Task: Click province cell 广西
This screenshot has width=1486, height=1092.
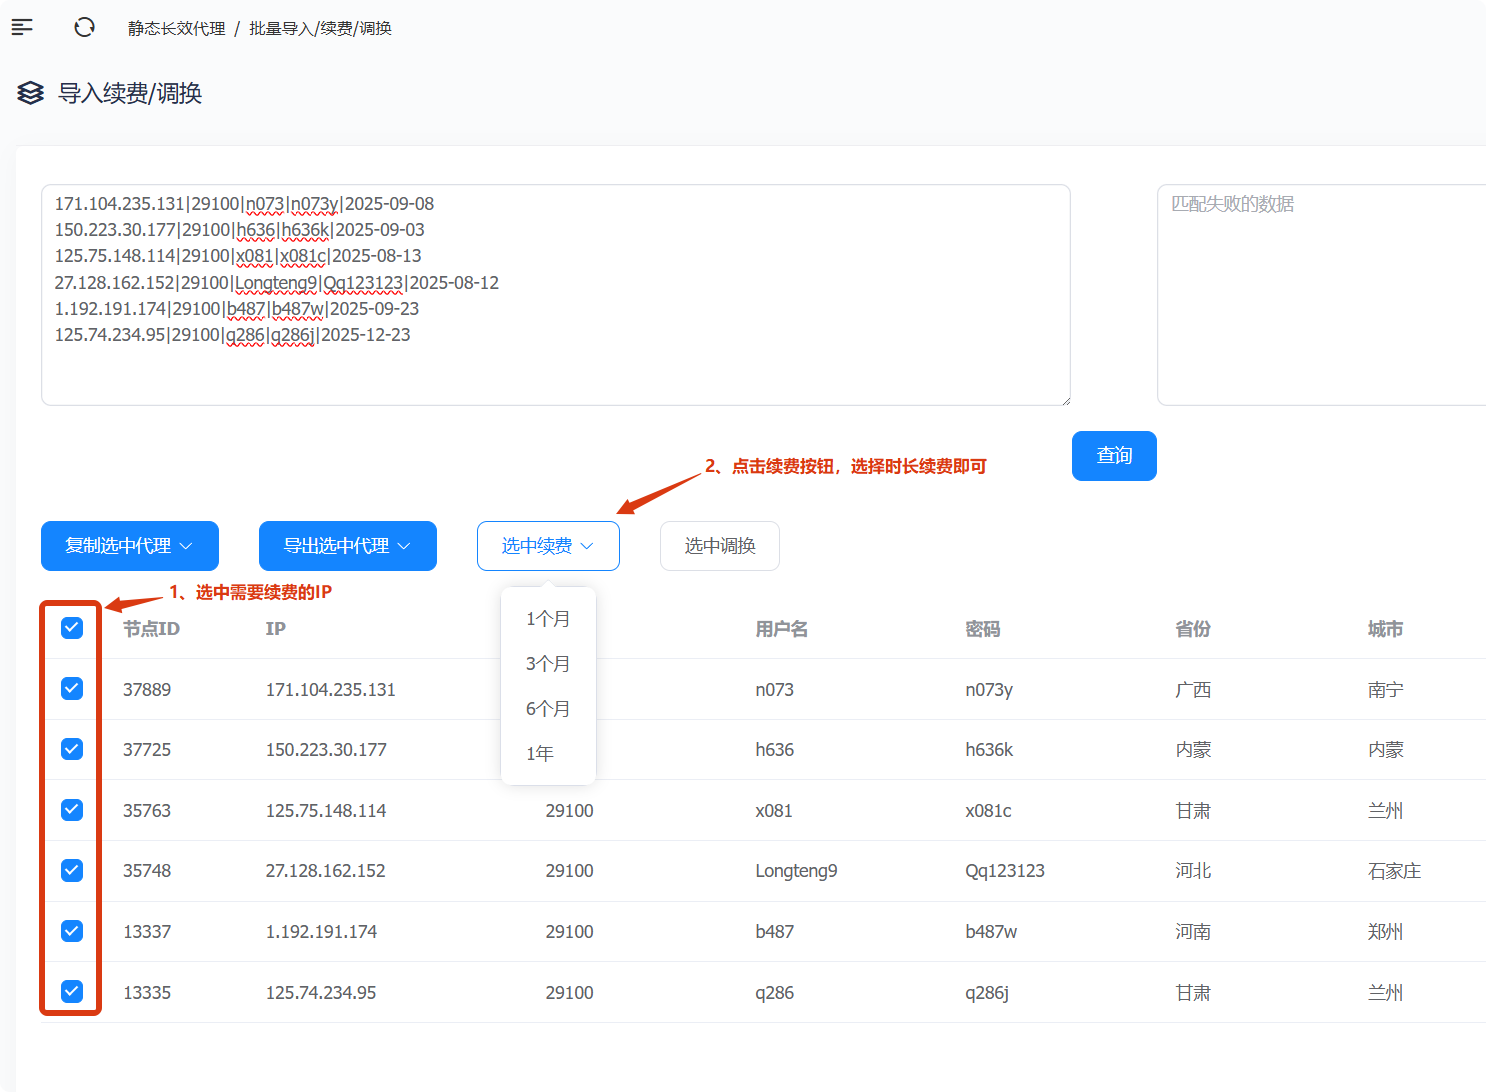Action: (1193, 690)
